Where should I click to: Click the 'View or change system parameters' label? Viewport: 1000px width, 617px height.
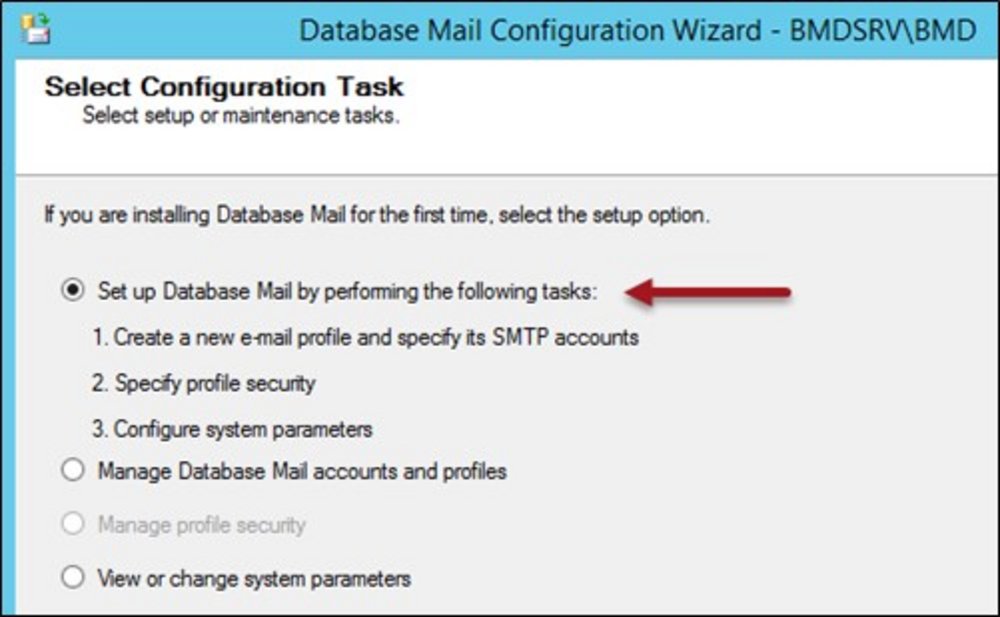254,577
